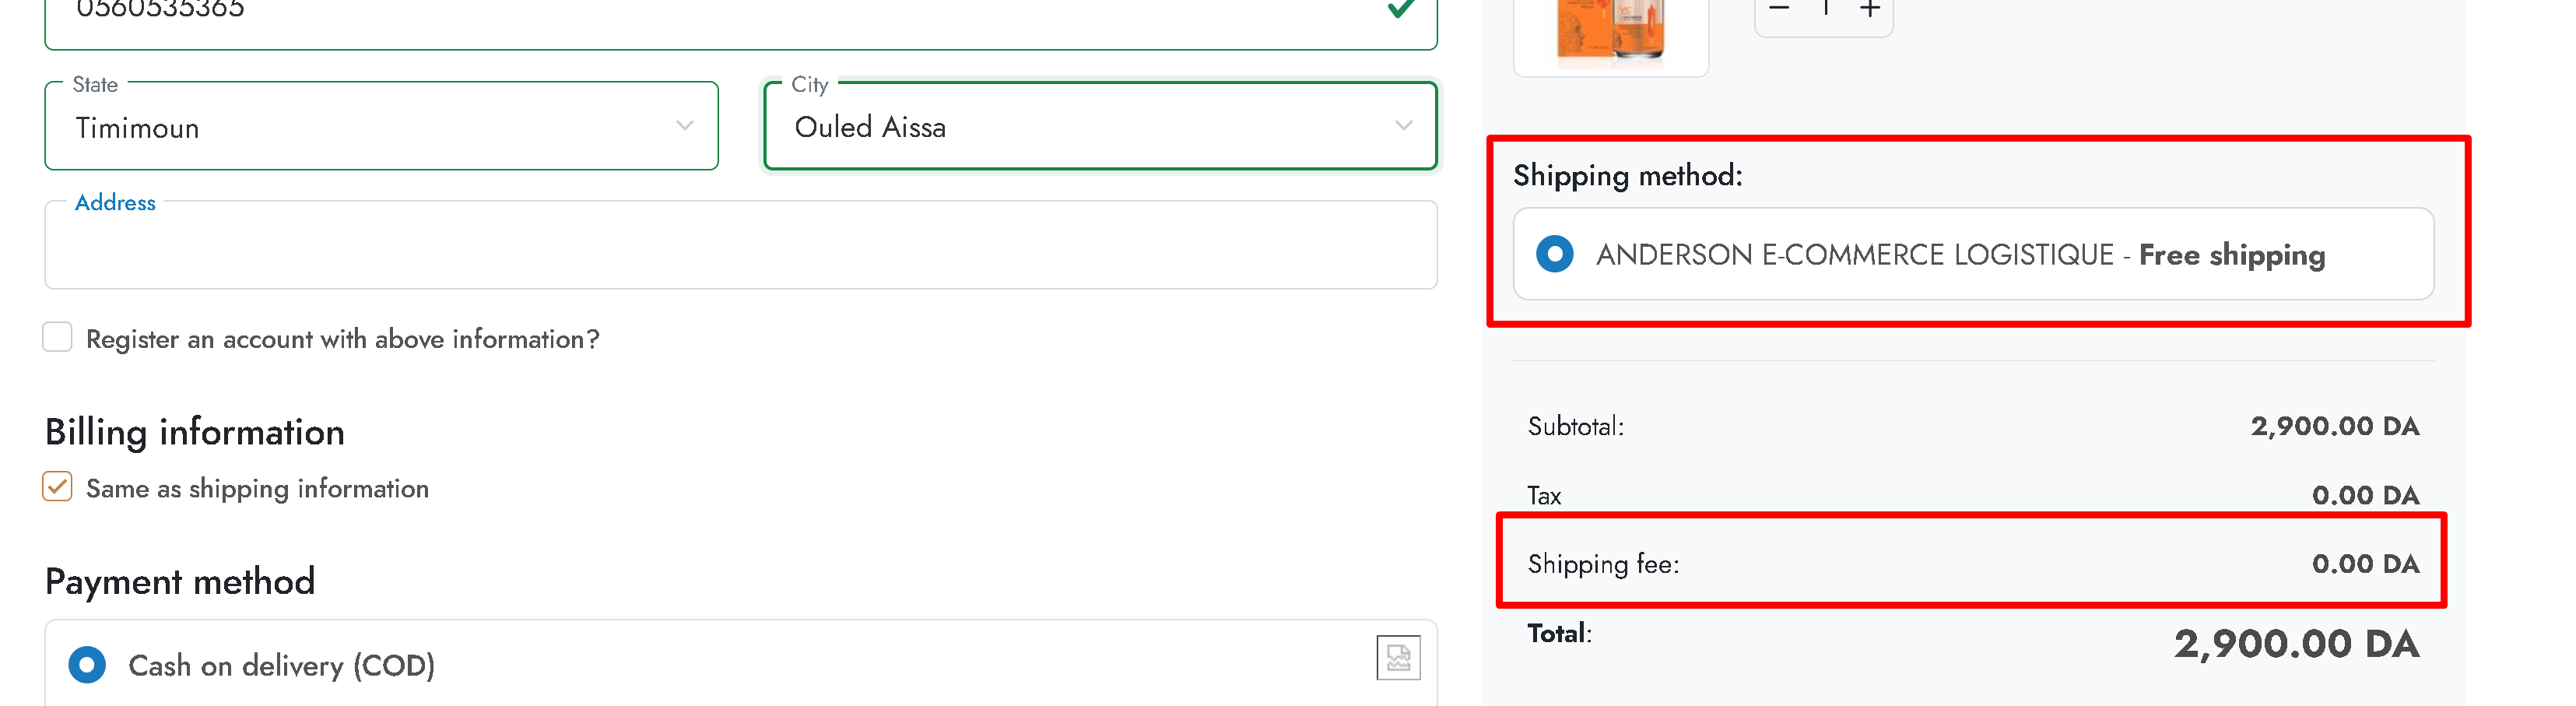Viewport: 2576px width, 706px height.
Task: Click the green checkmark in phone field
Action: coord(1402,9)
